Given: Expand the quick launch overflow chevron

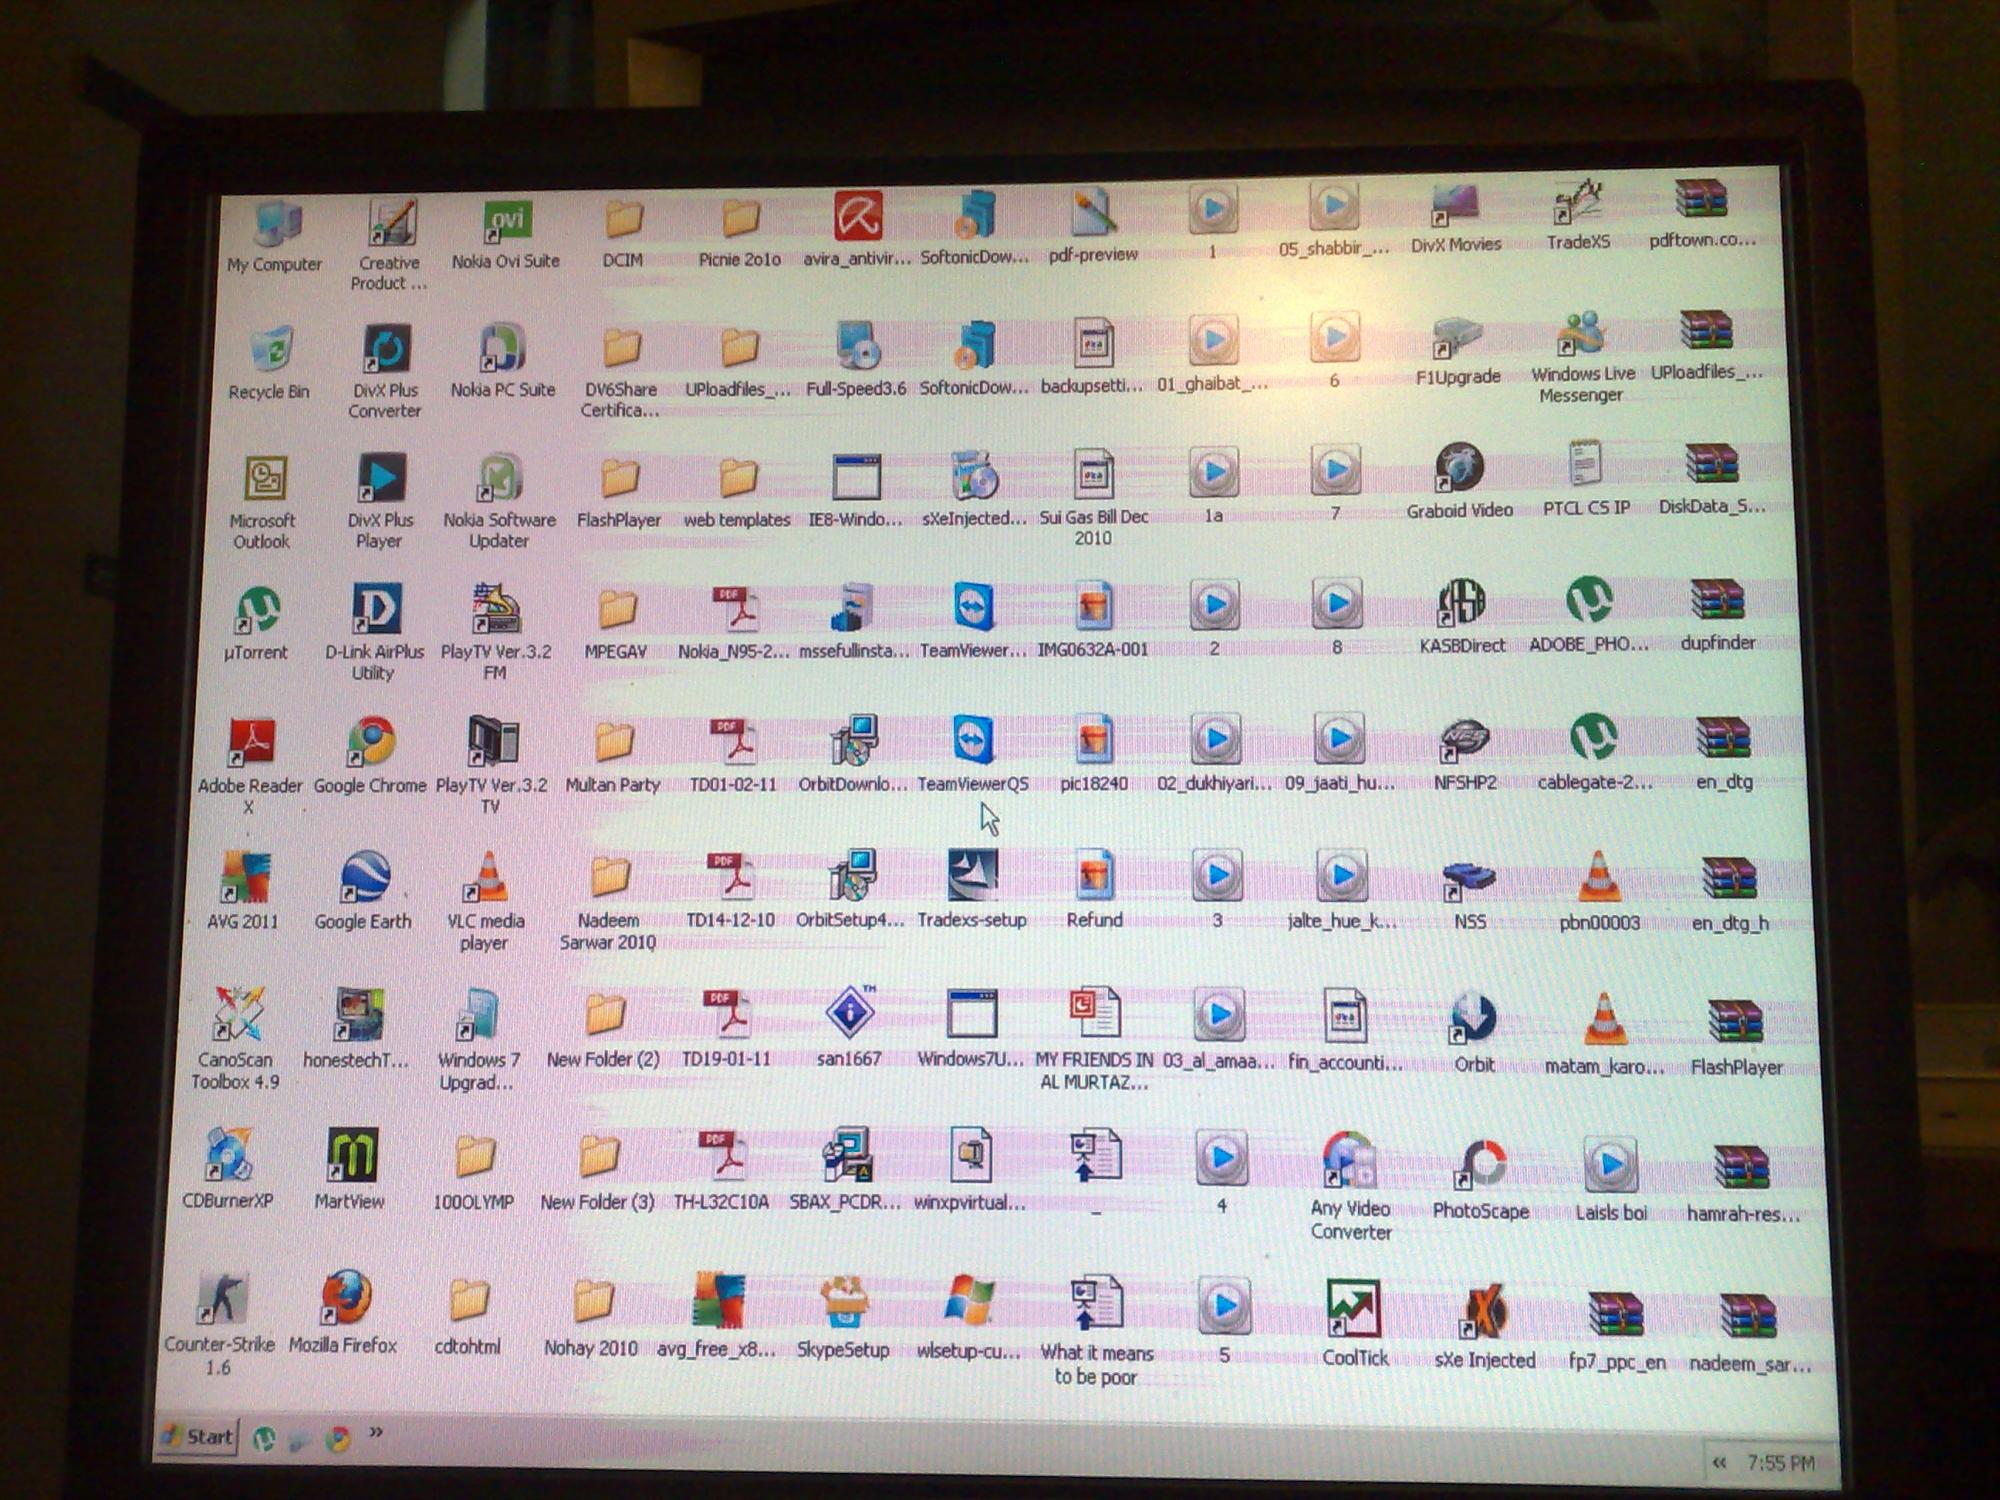Looking at the screenshot, I should tap(376, 1433).
